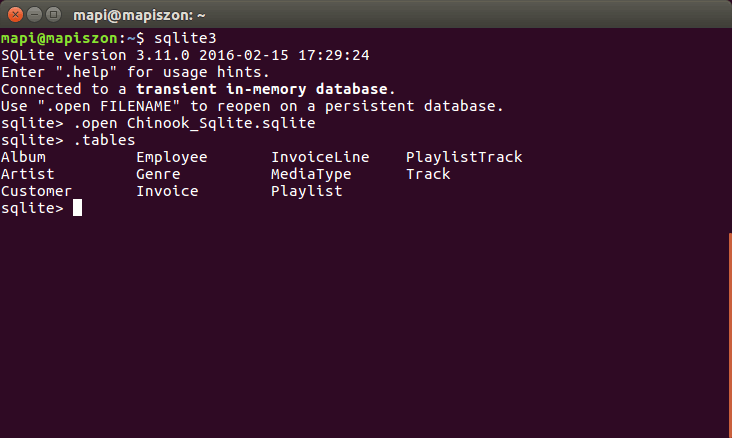
Task: Close the terminal window with red button
Action: pos(15,15)
